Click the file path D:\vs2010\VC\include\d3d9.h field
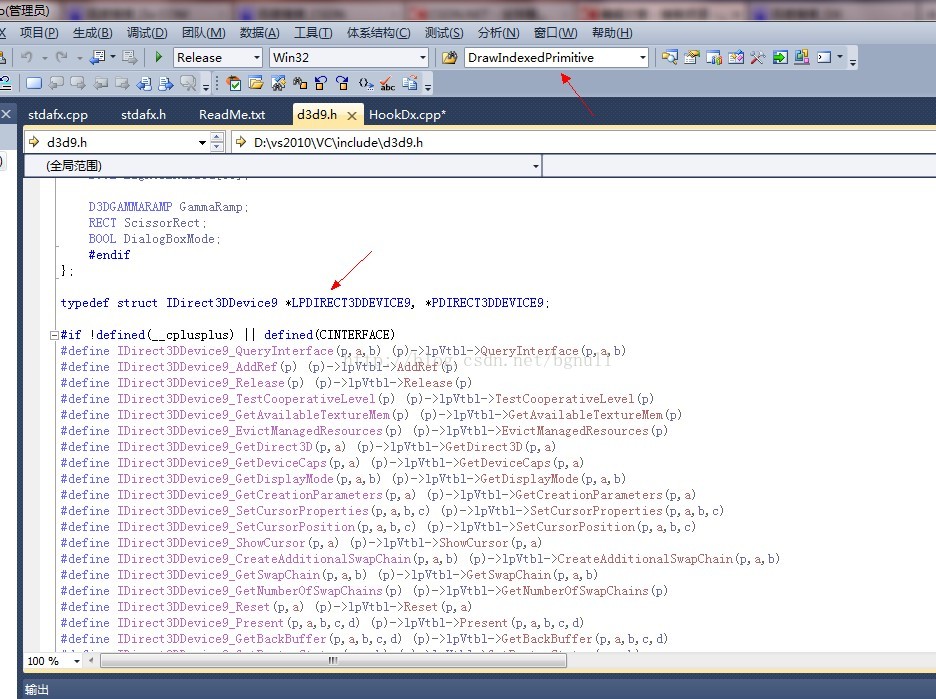Viewport: 936px width, 699px height. [x=584, y=142]
